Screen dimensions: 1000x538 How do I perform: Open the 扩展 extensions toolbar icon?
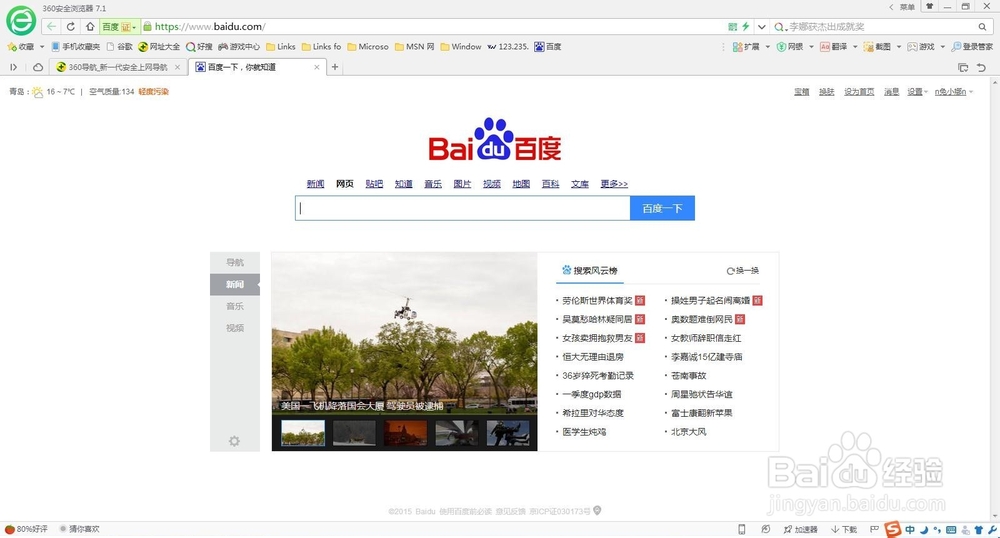click(x=746, y=47)
